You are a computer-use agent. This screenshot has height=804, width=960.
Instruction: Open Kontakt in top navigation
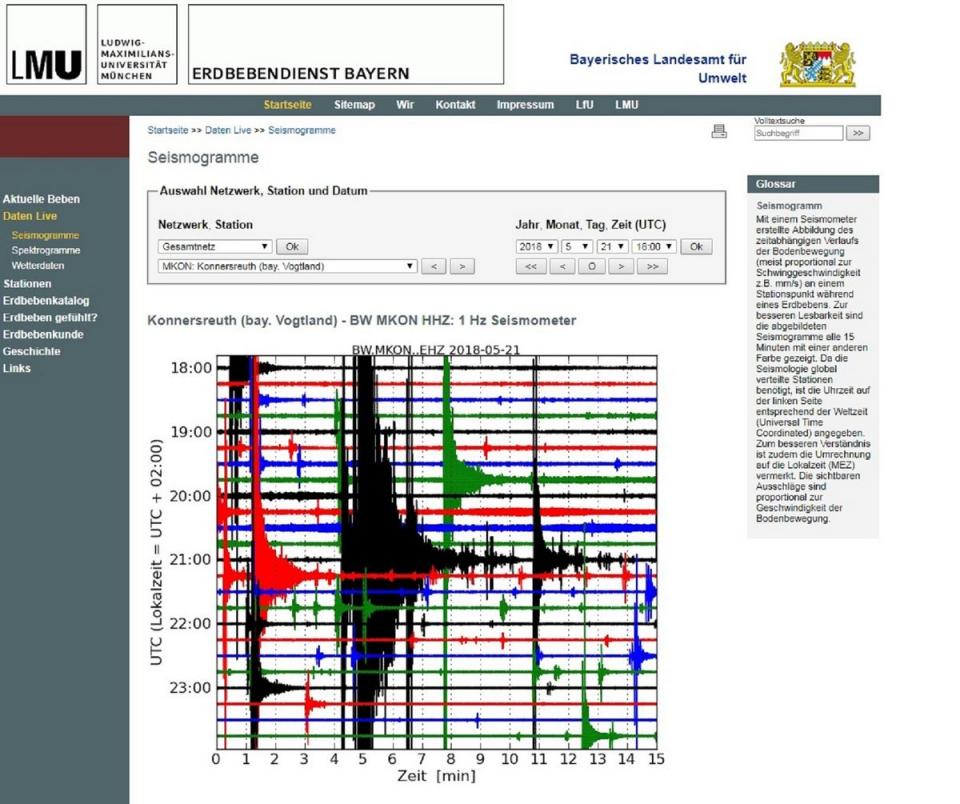[x=456, y=105]
